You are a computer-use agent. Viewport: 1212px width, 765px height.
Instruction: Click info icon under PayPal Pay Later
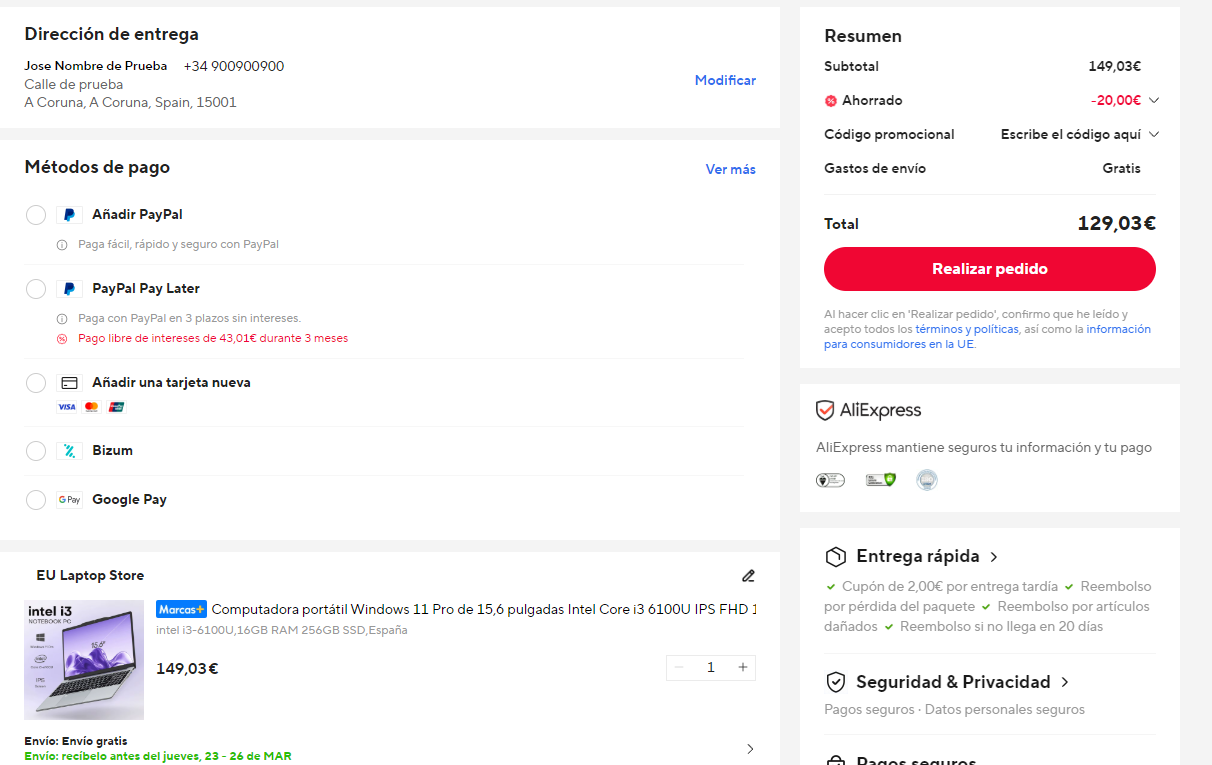coord(62,319)
